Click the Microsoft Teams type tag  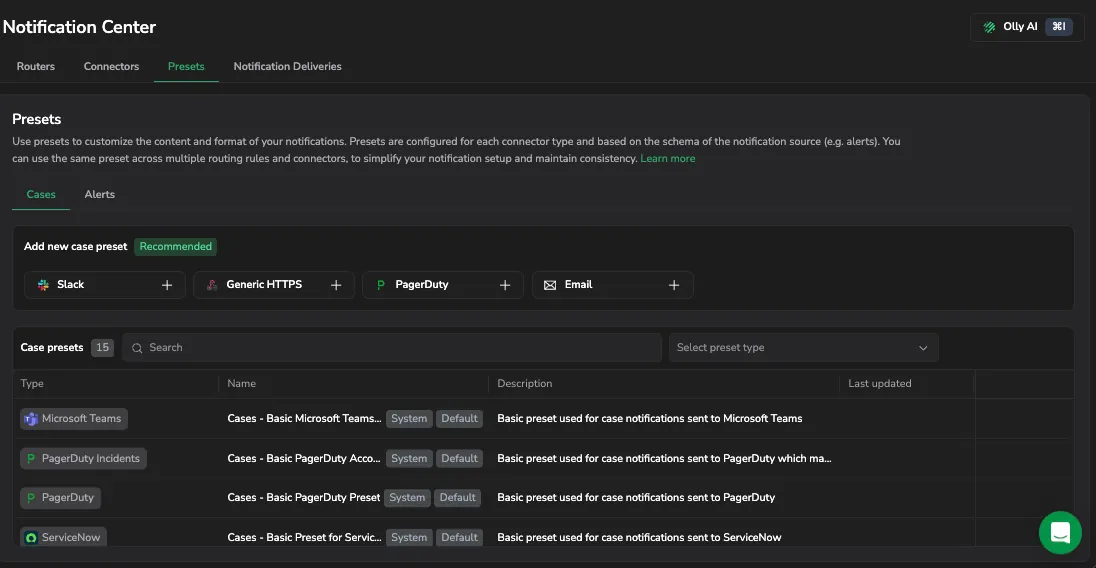pyautogui.click(x=74, y=418)
